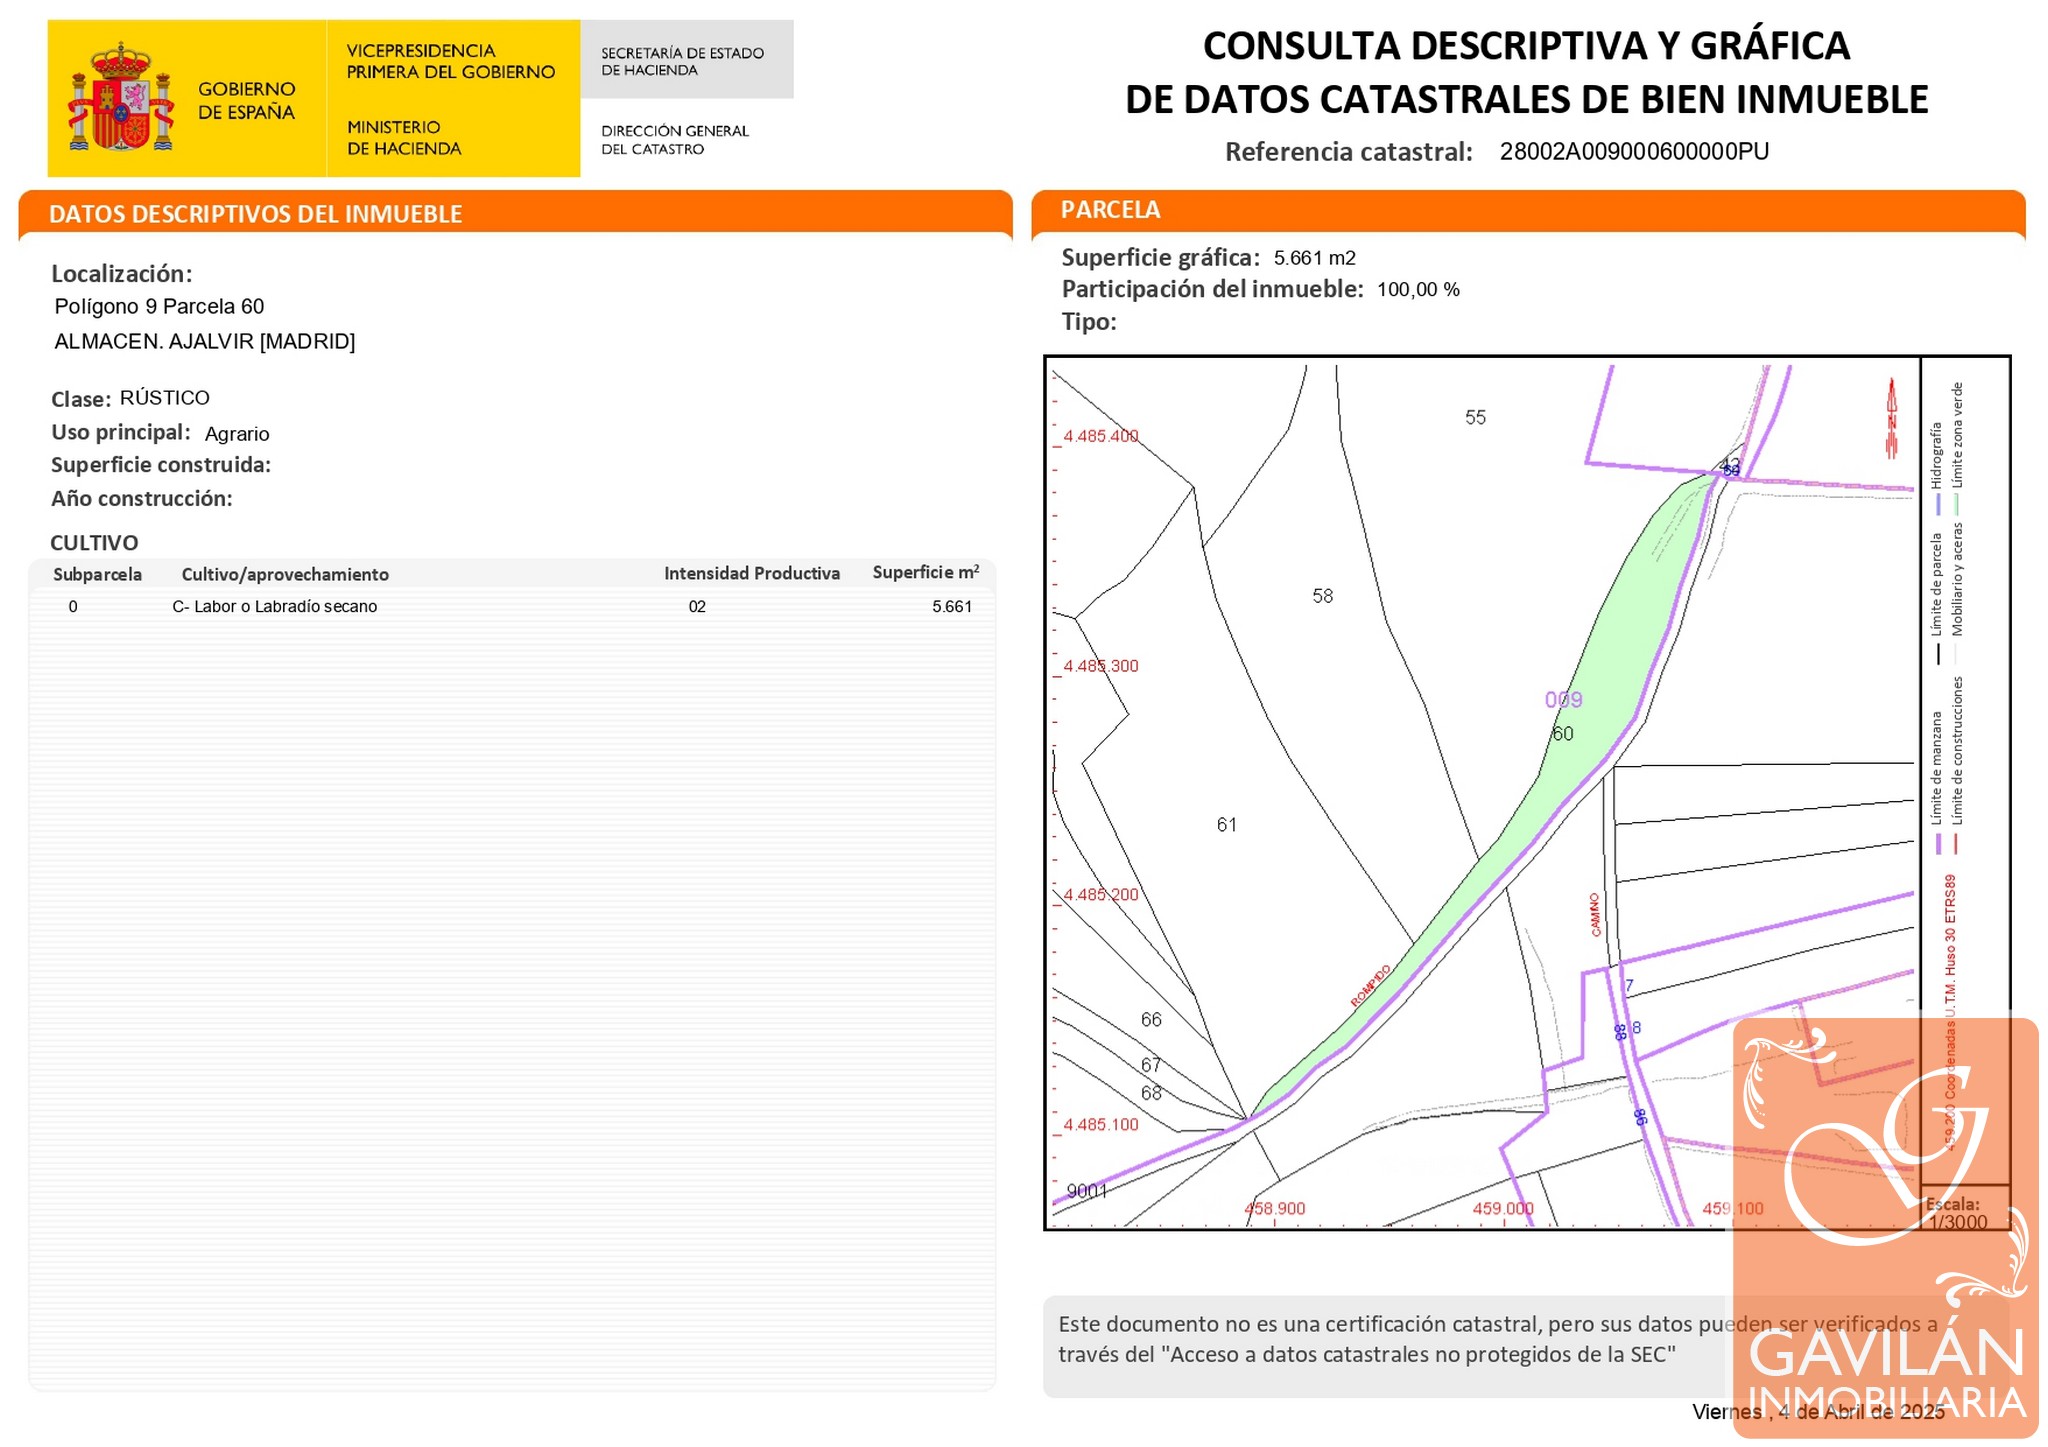This screenshot has width=2048, height=1447.
Task: Click the Subparcela column header
Action: [97, 575]
